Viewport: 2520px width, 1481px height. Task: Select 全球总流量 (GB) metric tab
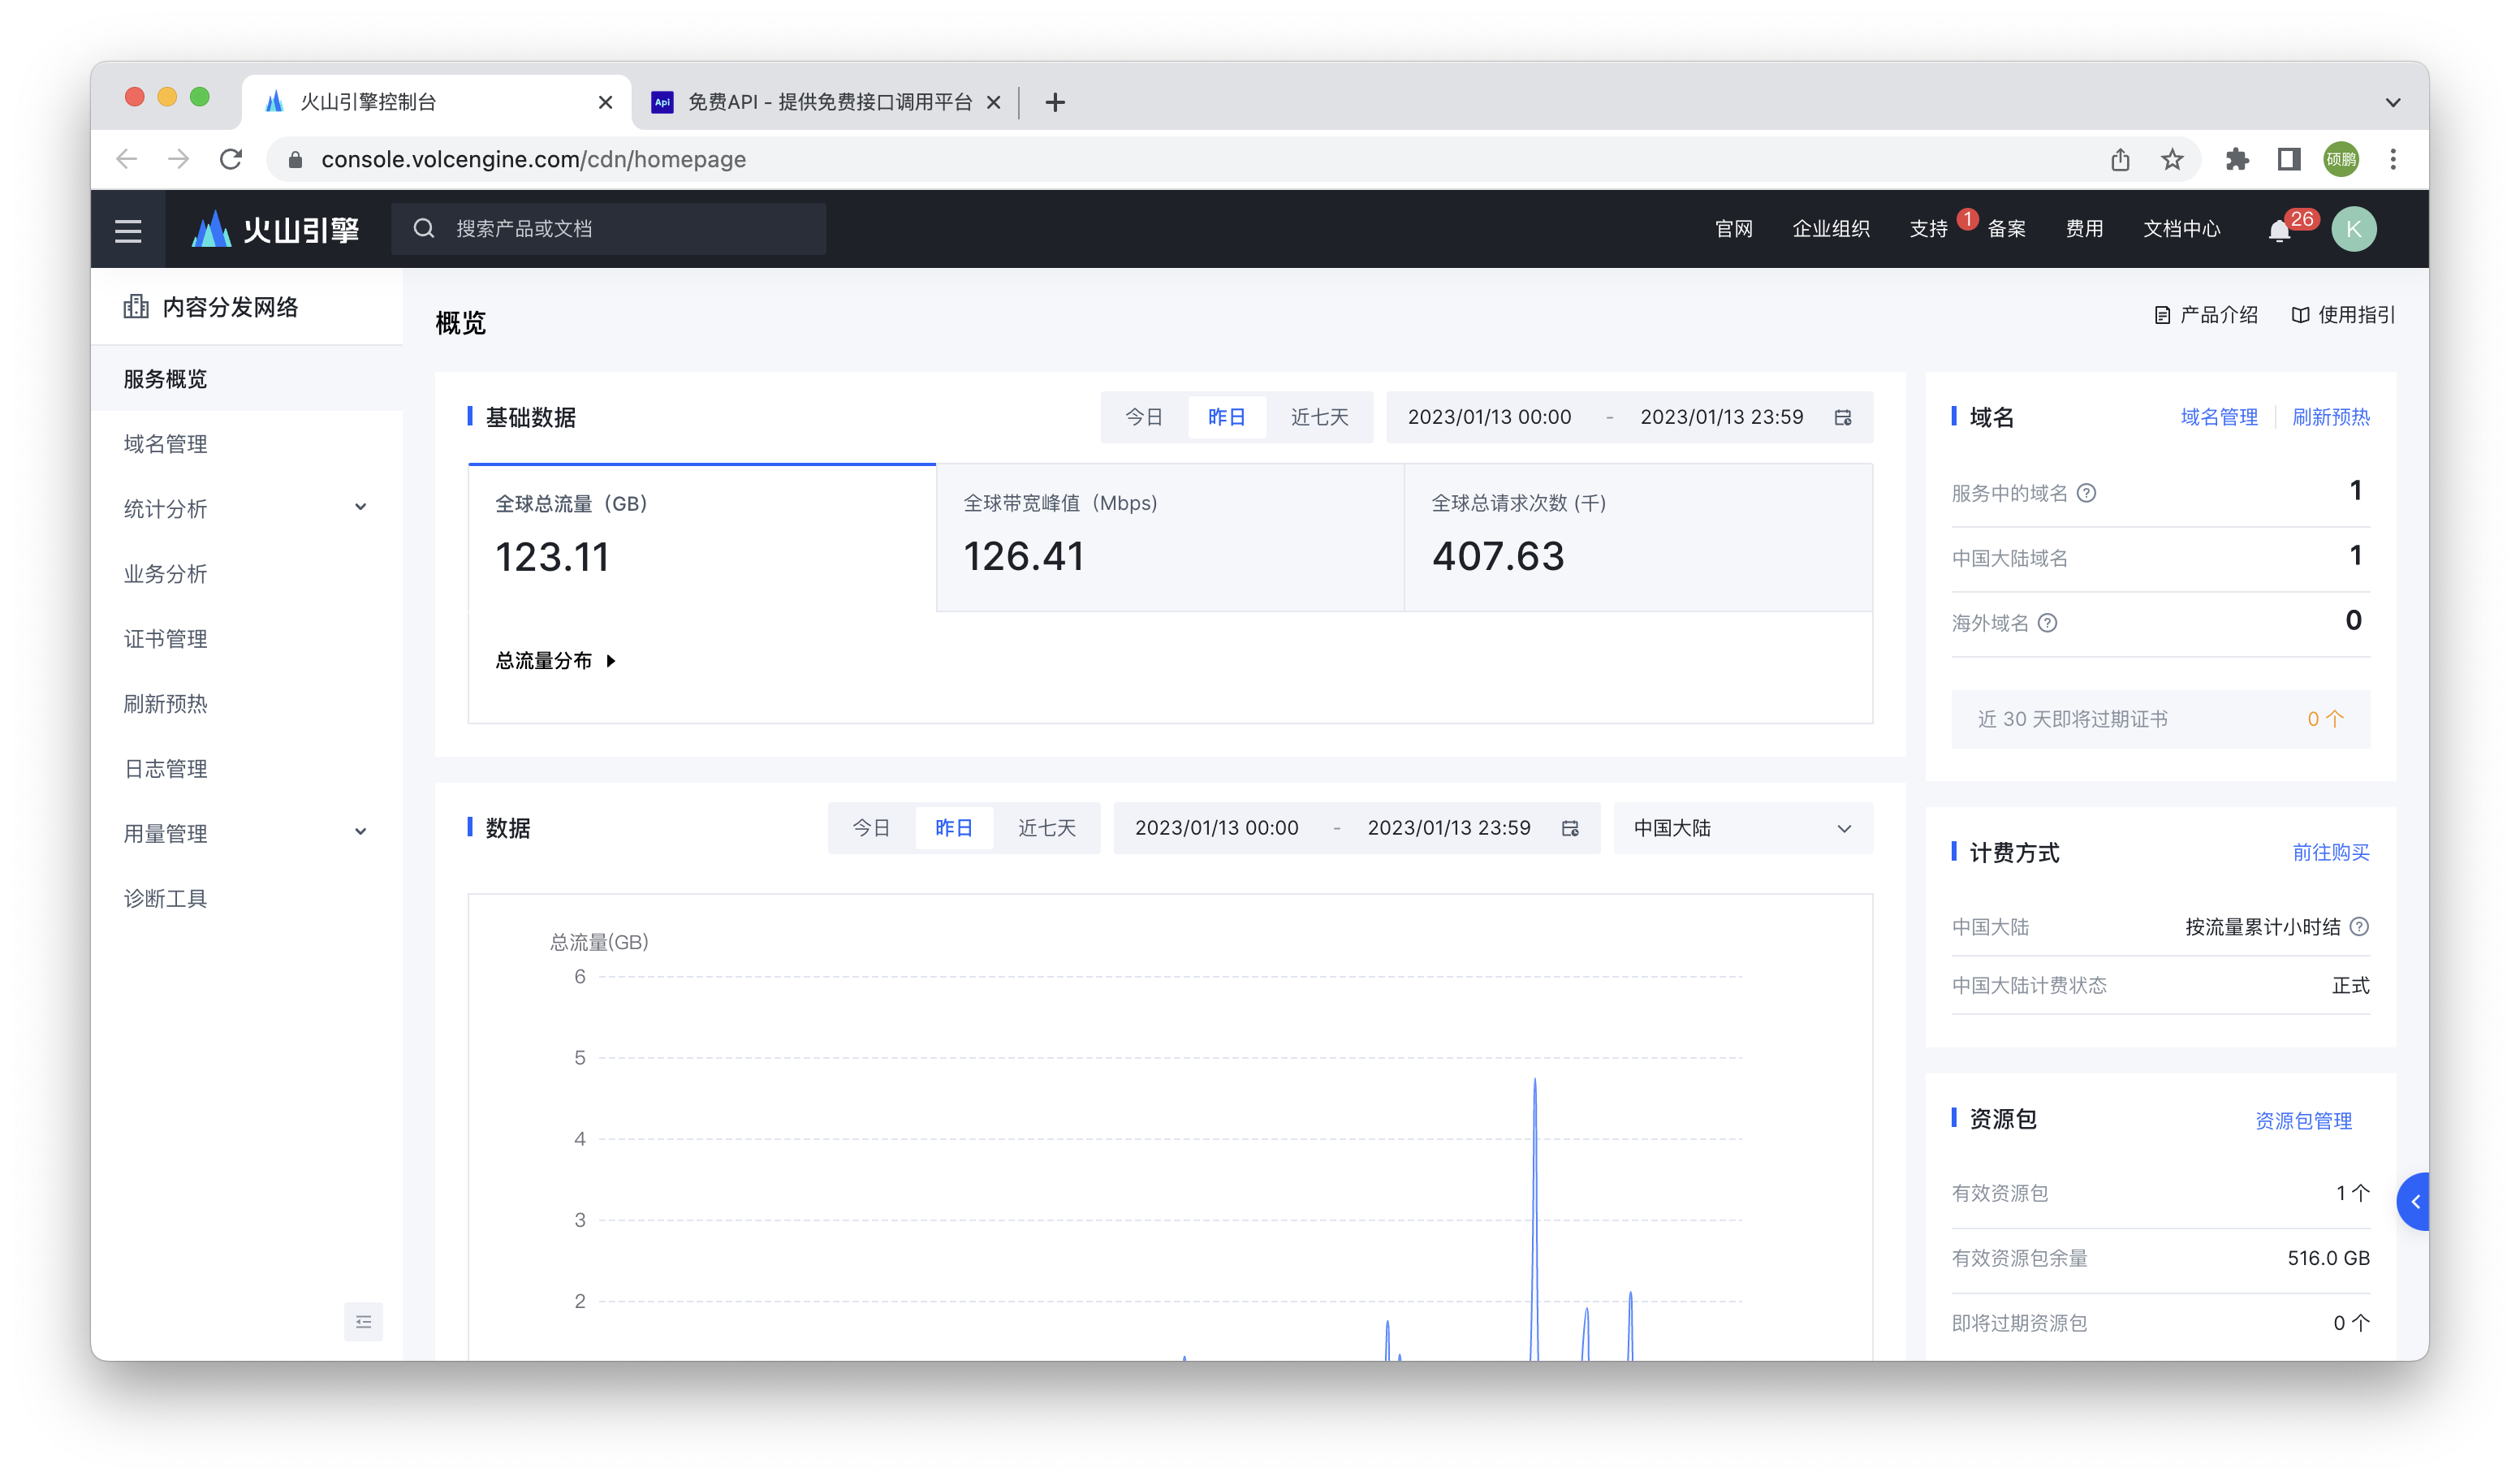tap(702, 537)
